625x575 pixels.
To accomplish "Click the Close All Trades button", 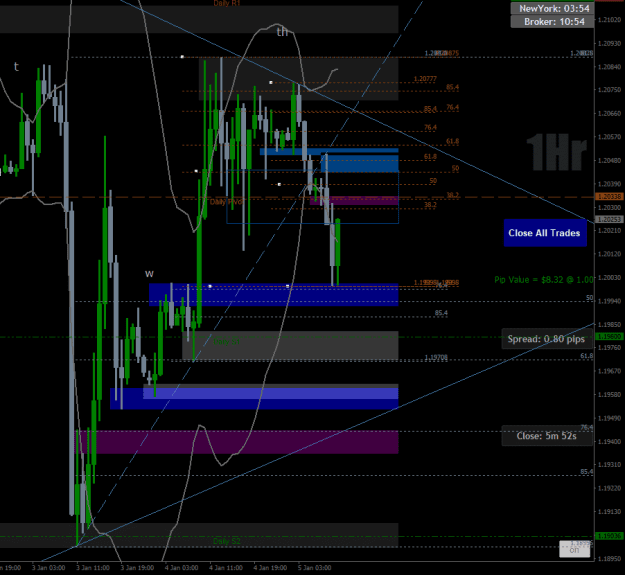I will pyautogui.click(x=545, y=233).
